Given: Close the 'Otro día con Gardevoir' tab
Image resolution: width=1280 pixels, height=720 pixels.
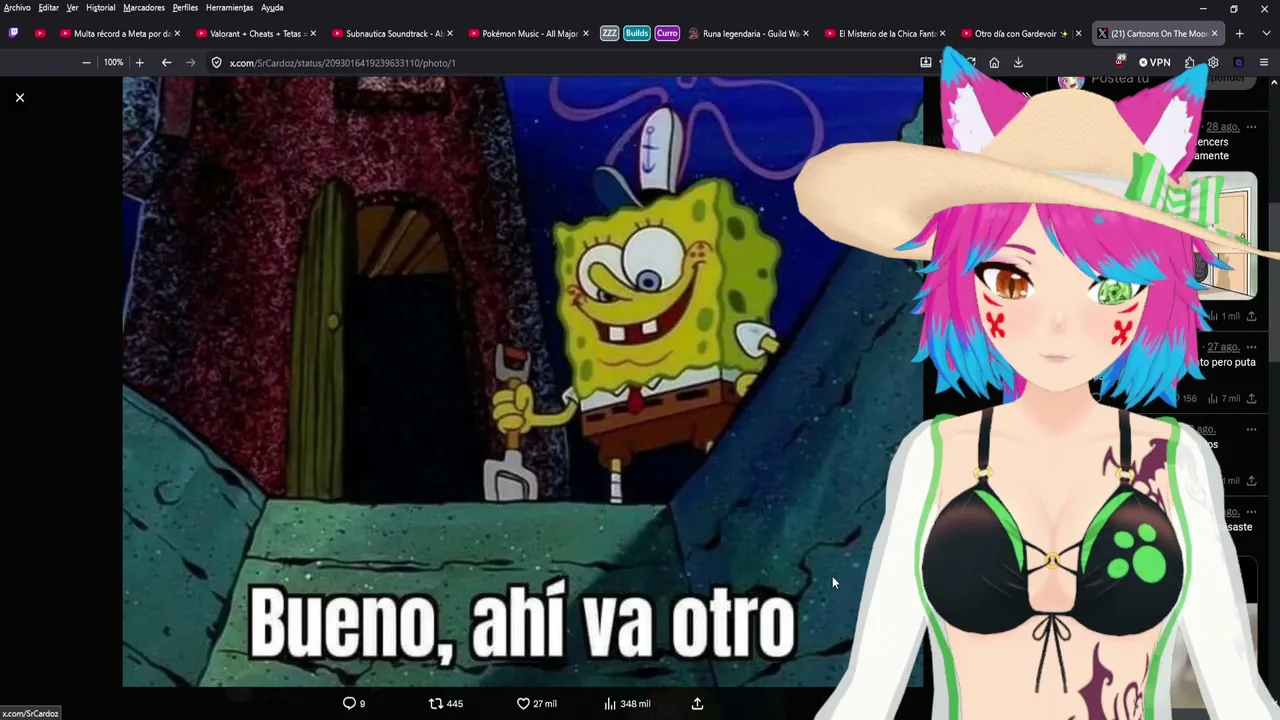Looking at the screenshot, I should [x=1078, y=33].
